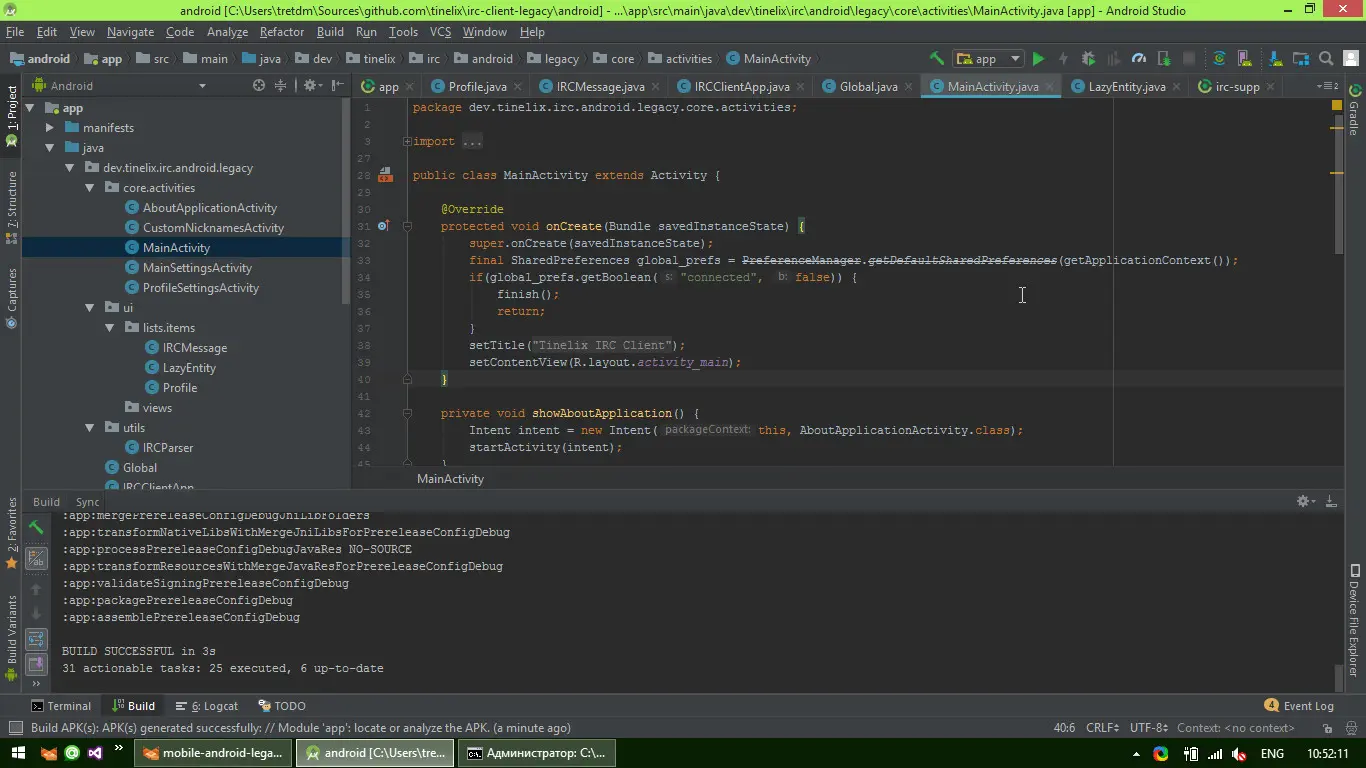
Task: Open the VCS menu
Action: click(440, 32)
